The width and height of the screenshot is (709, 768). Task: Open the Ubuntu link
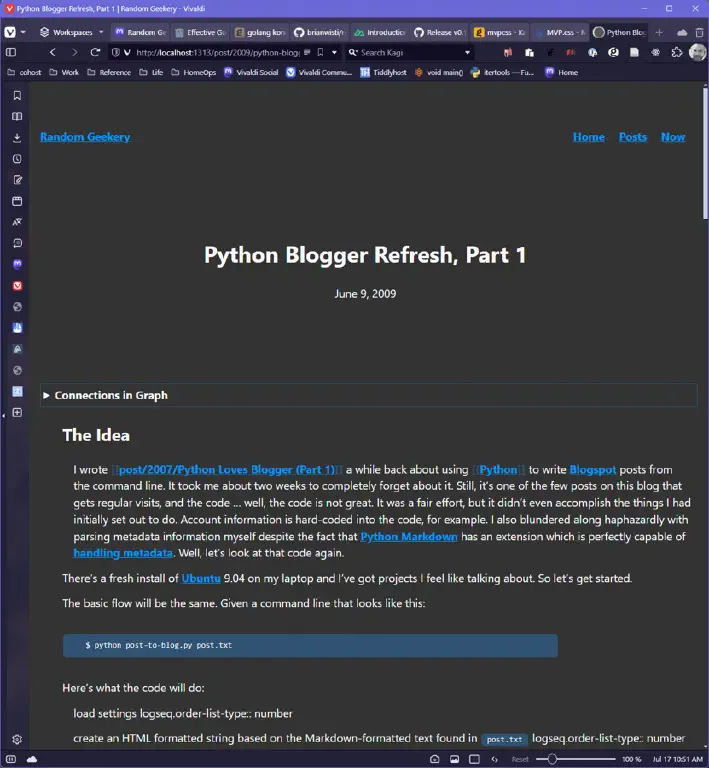coord(201,578)
